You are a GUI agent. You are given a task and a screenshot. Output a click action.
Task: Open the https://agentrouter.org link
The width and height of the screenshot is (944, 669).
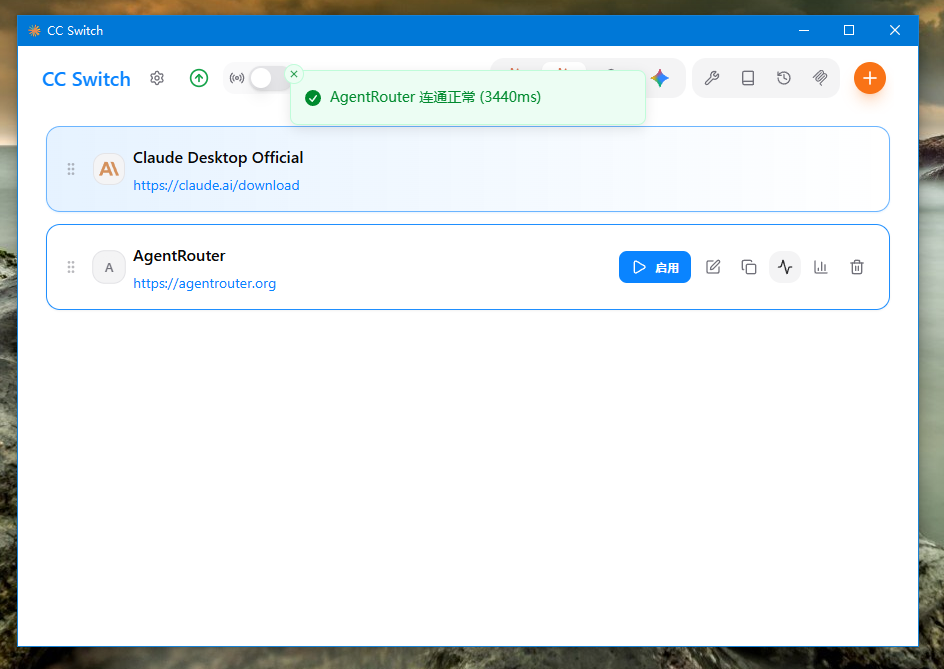(x=205, y=284)
